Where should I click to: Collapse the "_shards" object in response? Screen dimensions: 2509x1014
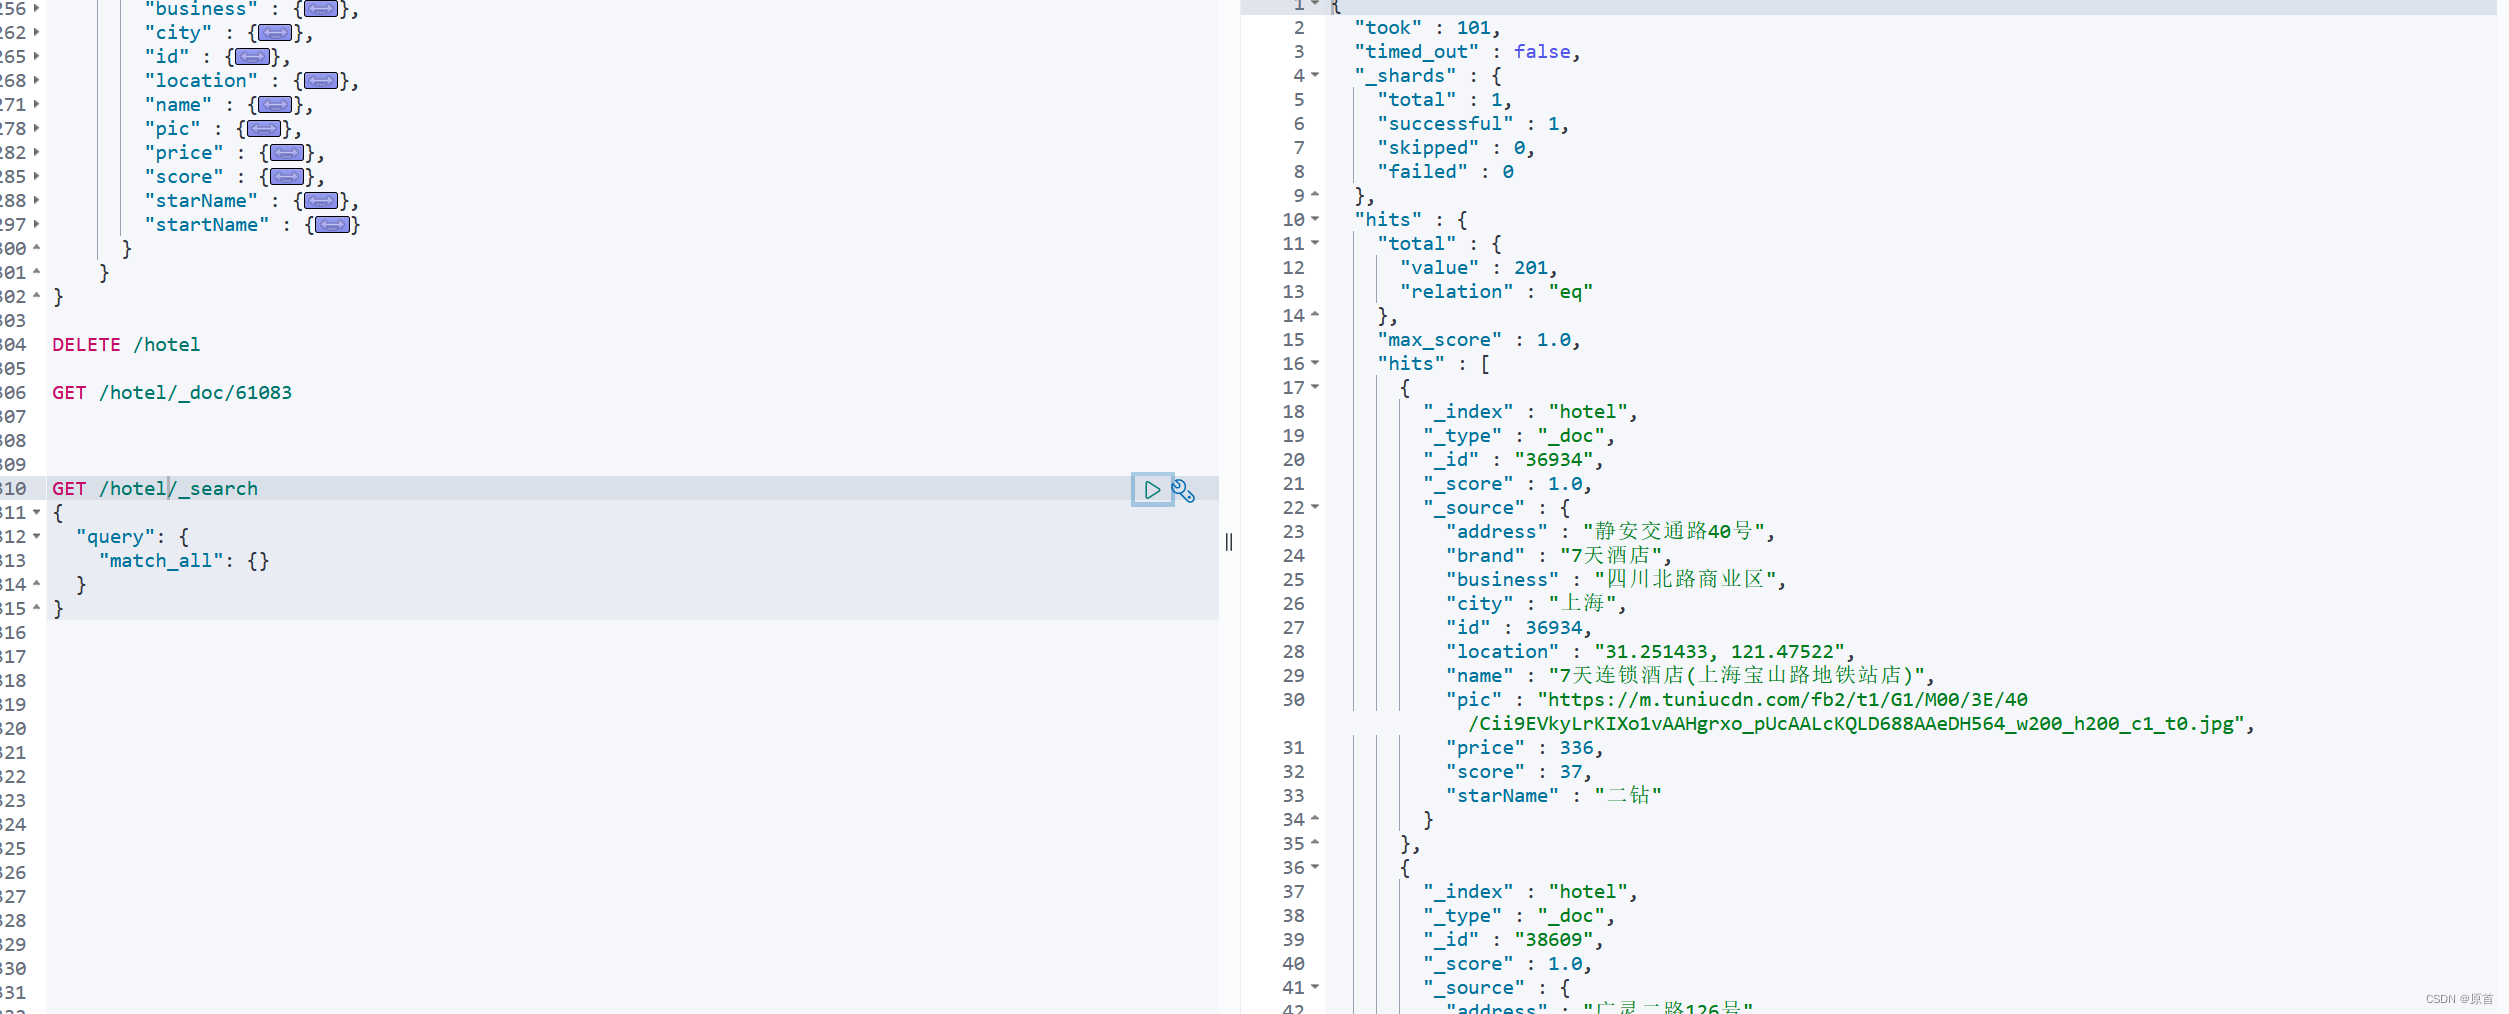(1315, 75)
